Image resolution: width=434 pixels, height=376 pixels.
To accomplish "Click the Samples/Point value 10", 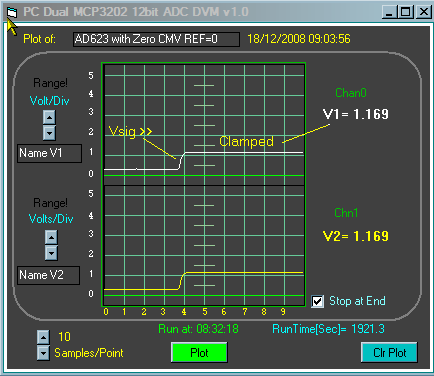I will pyautogui.click(x=64, y=337).
